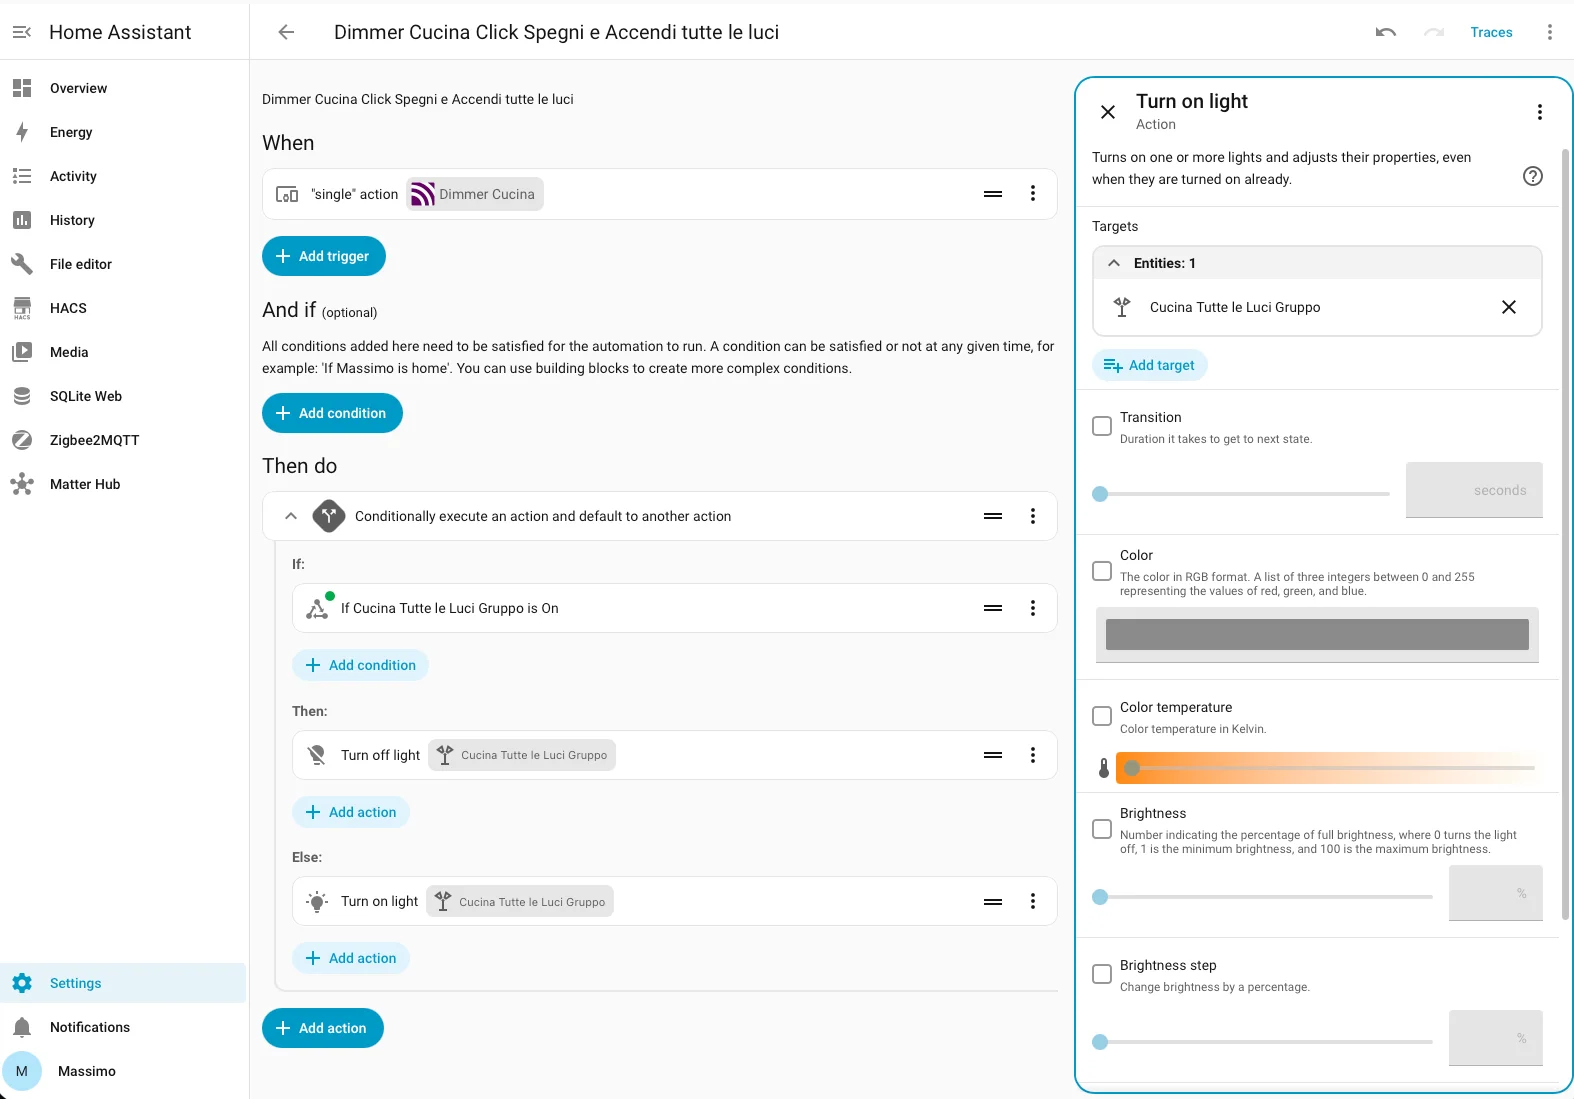
Task: Add a new trigger
Action: (x=324, y=256)
